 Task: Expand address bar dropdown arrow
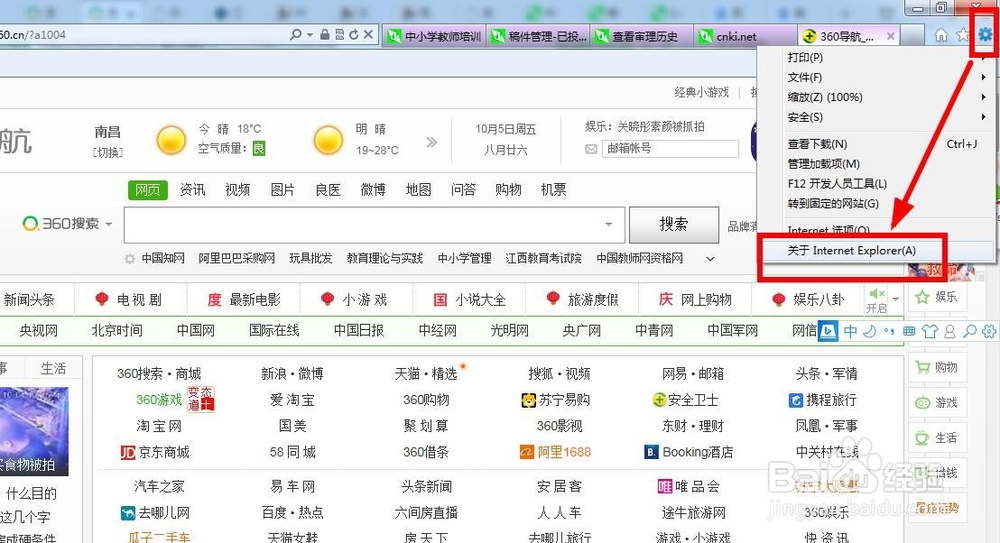click(x=310, y=34)
